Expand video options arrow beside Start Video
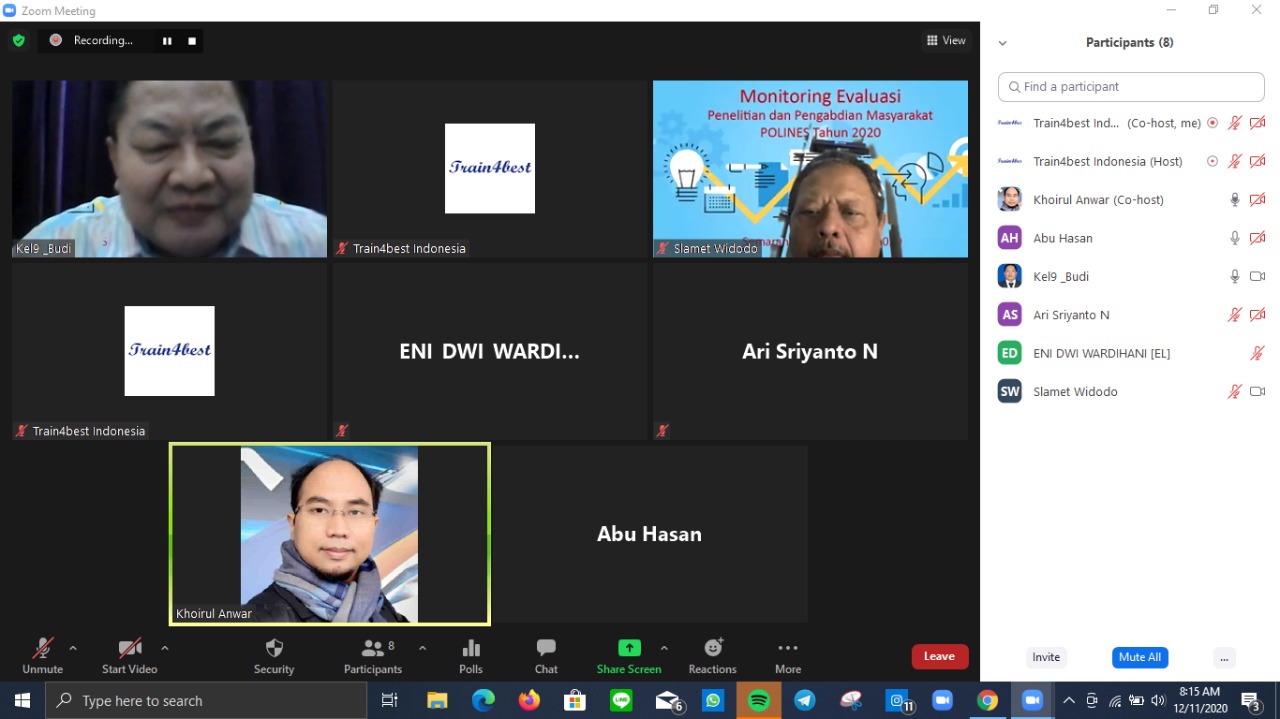Image resolution: width=1280 pixels, height=719 pixels. coord(165,648)
